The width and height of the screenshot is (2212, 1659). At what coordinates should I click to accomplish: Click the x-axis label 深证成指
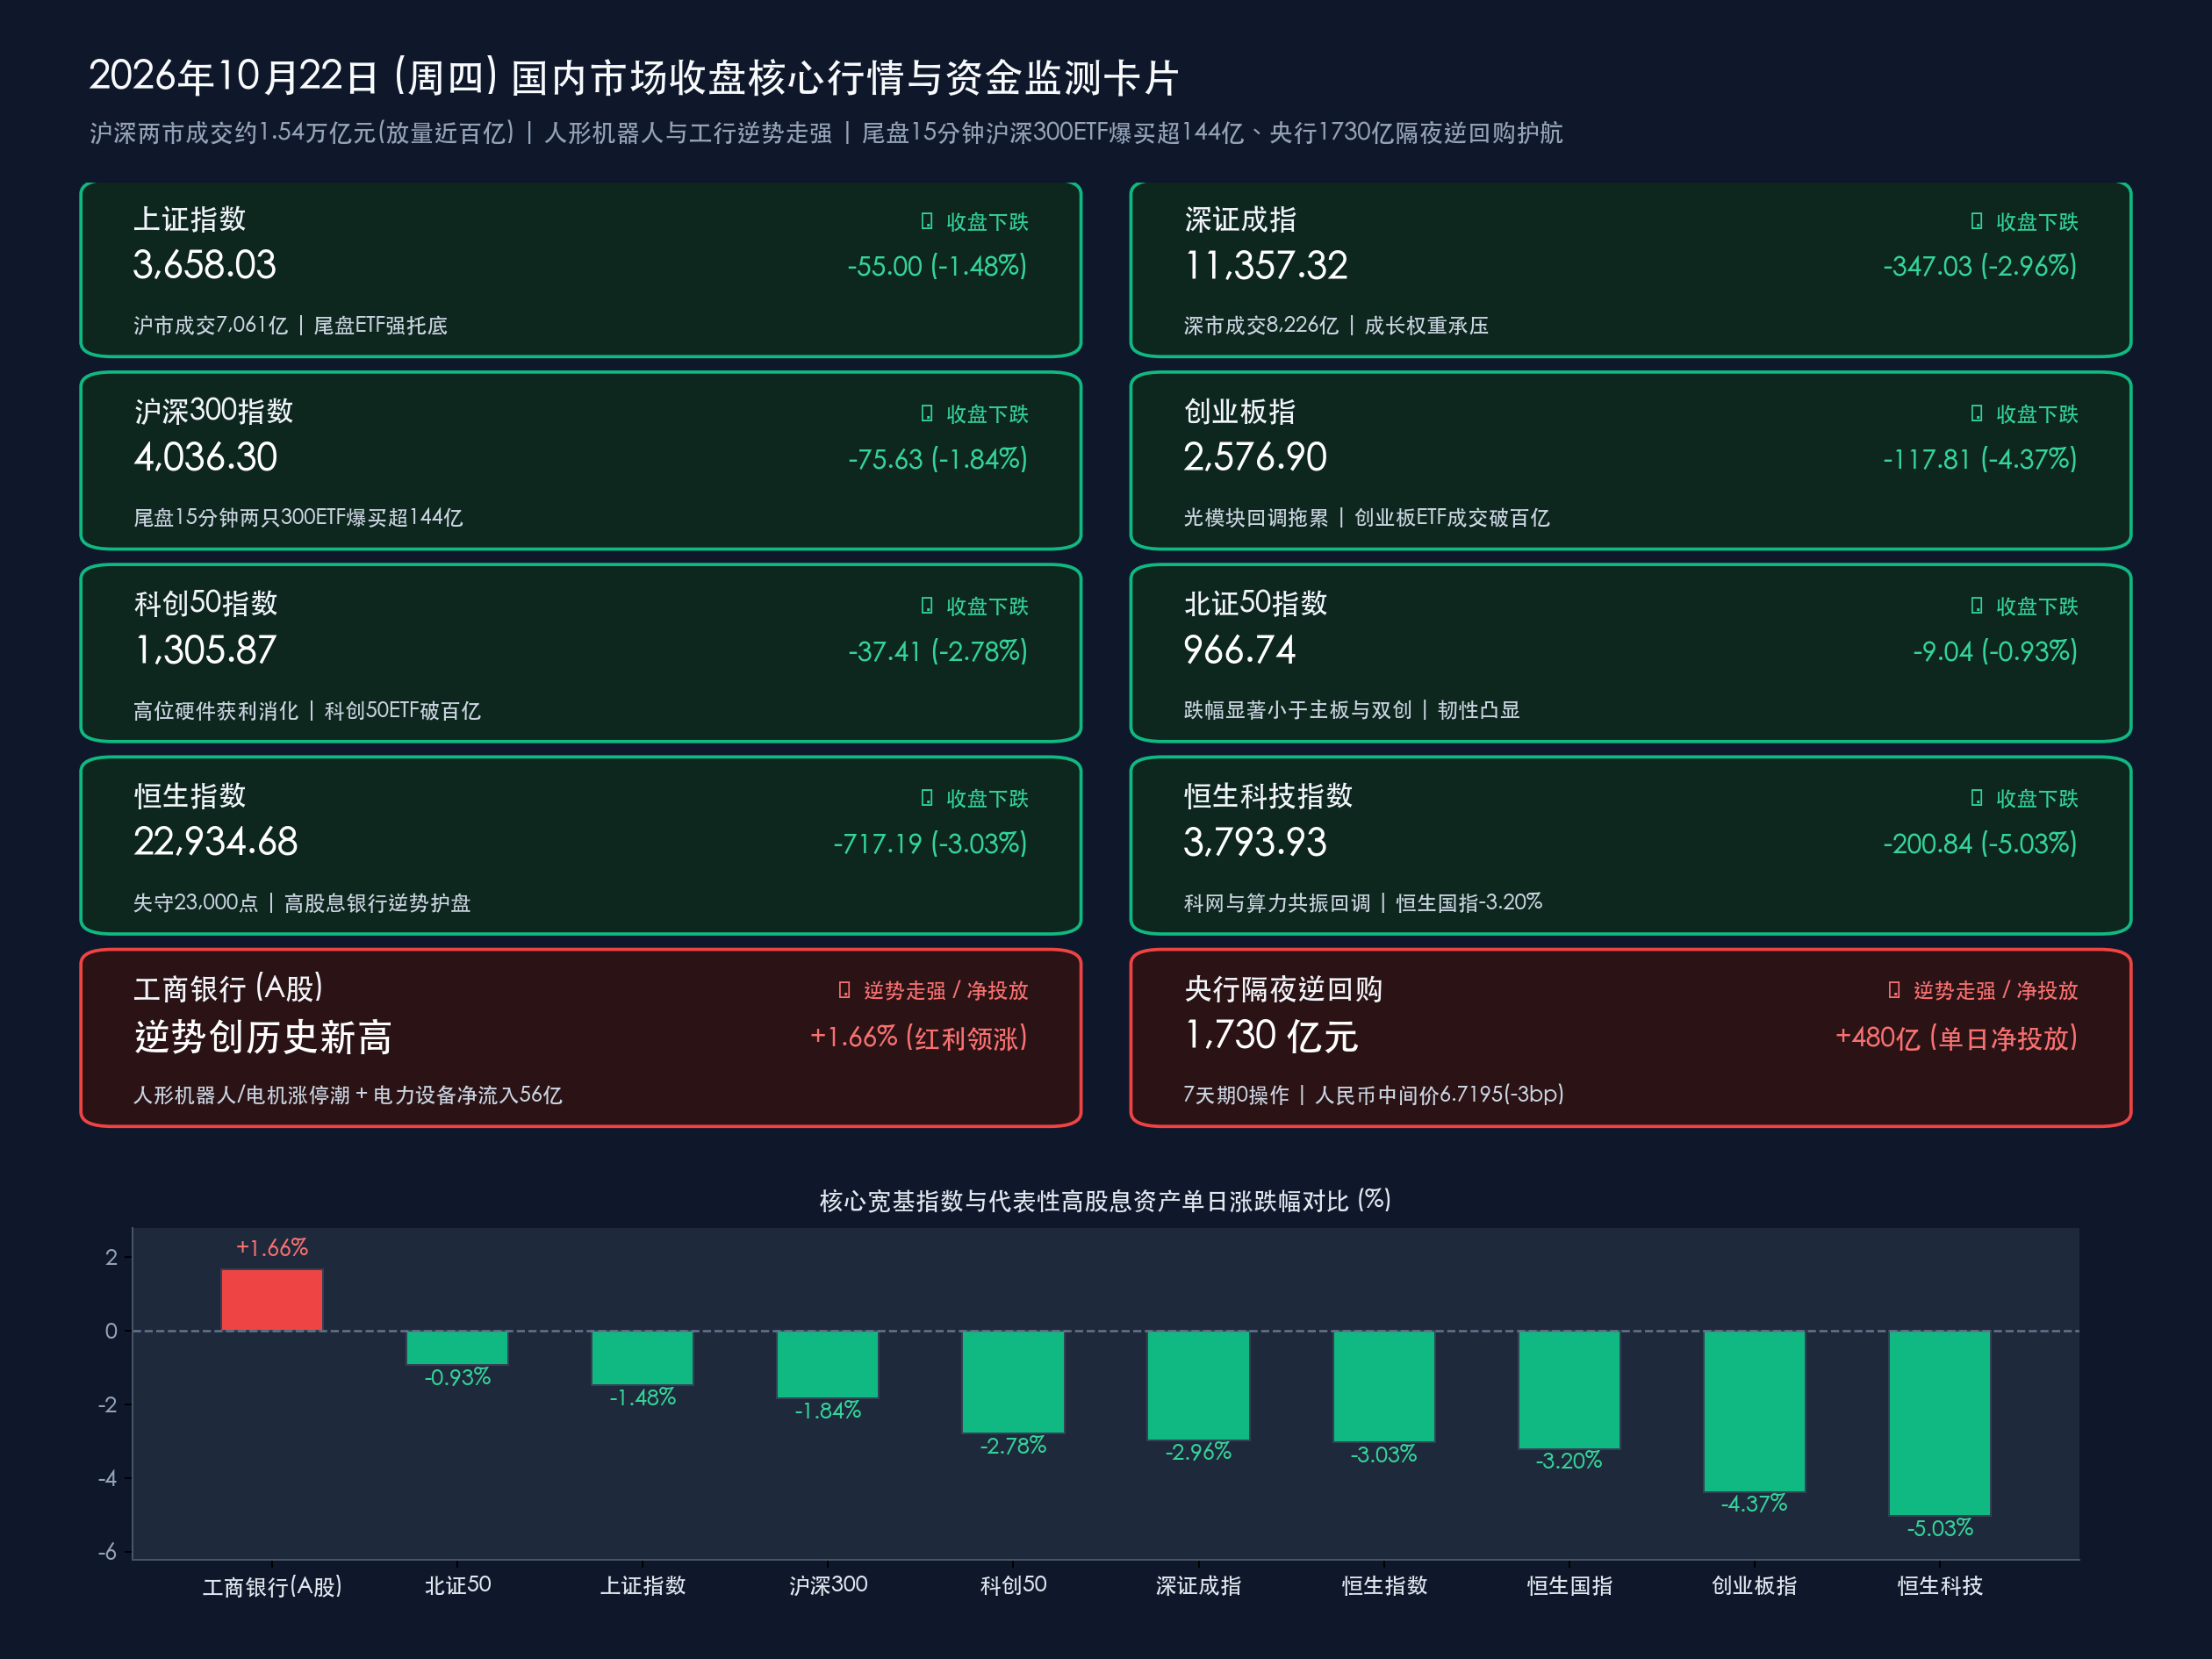[x=1198, y=1586]
